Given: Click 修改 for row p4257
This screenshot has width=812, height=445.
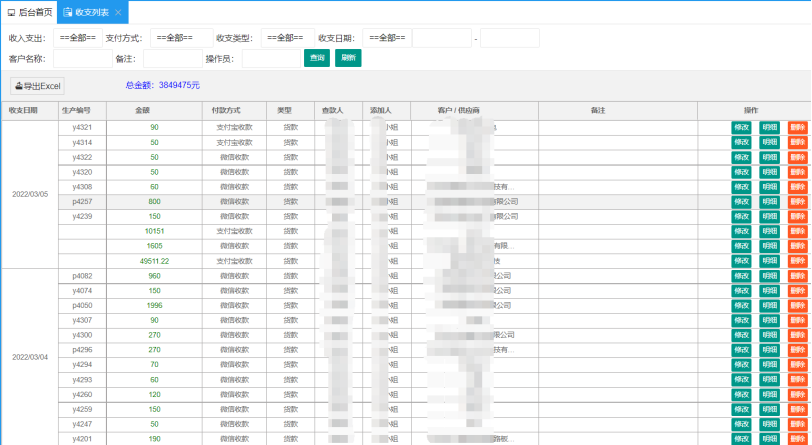Looking at the screenshot, I should tap(741, 202).
